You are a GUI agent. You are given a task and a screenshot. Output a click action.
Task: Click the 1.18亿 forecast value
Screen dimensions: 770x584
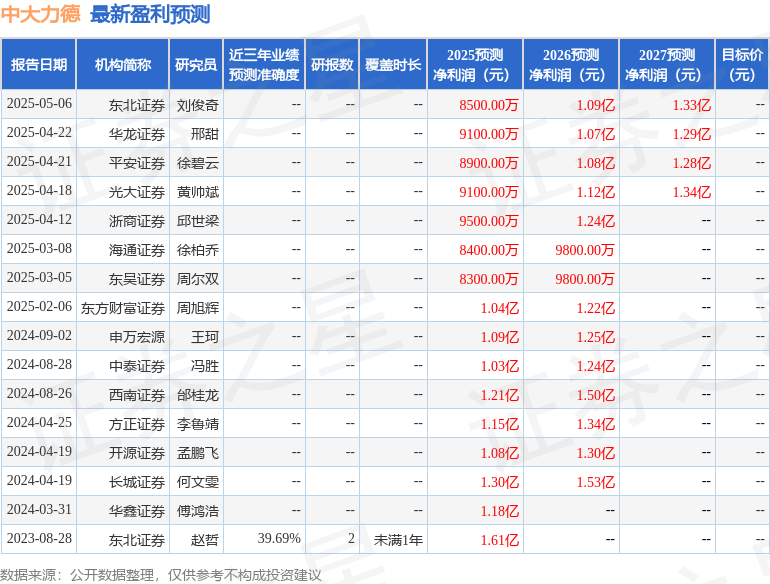(499, 511)
